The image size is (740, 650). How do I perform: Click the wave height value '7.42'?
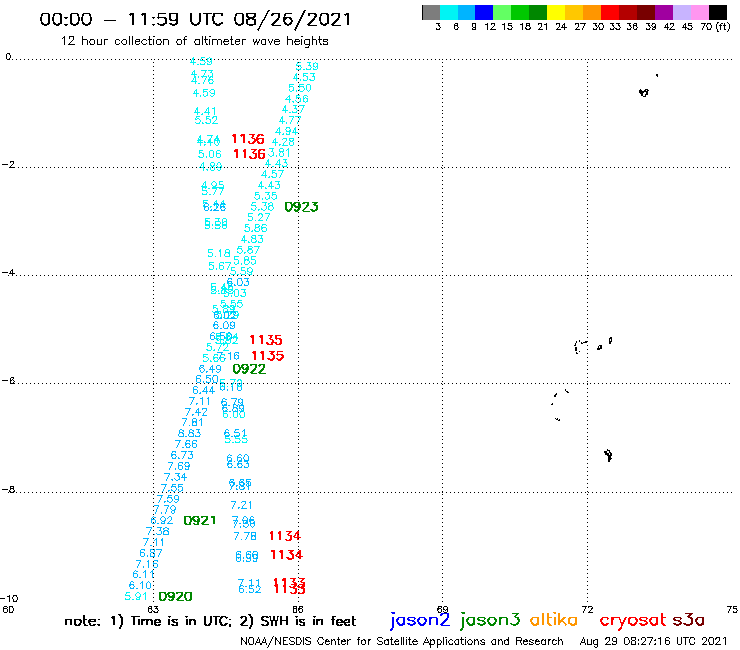(196, 412)
